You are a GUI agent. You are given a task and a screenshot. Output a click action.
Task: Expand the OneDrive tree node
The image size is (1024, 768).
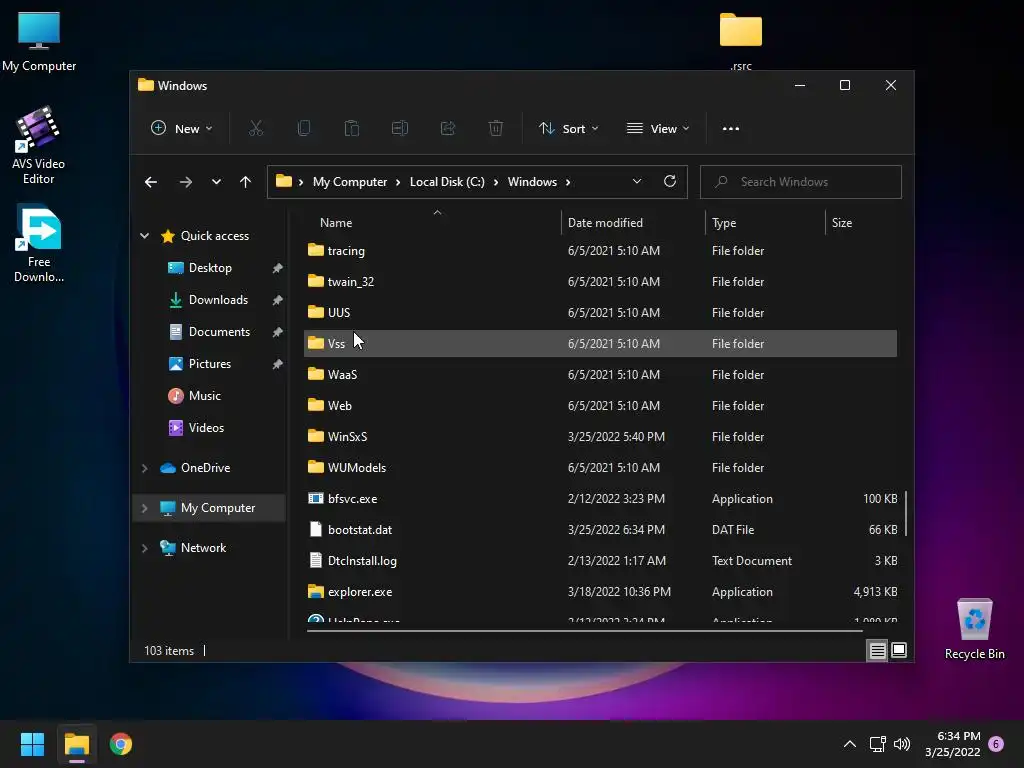(x=144, y=468)
